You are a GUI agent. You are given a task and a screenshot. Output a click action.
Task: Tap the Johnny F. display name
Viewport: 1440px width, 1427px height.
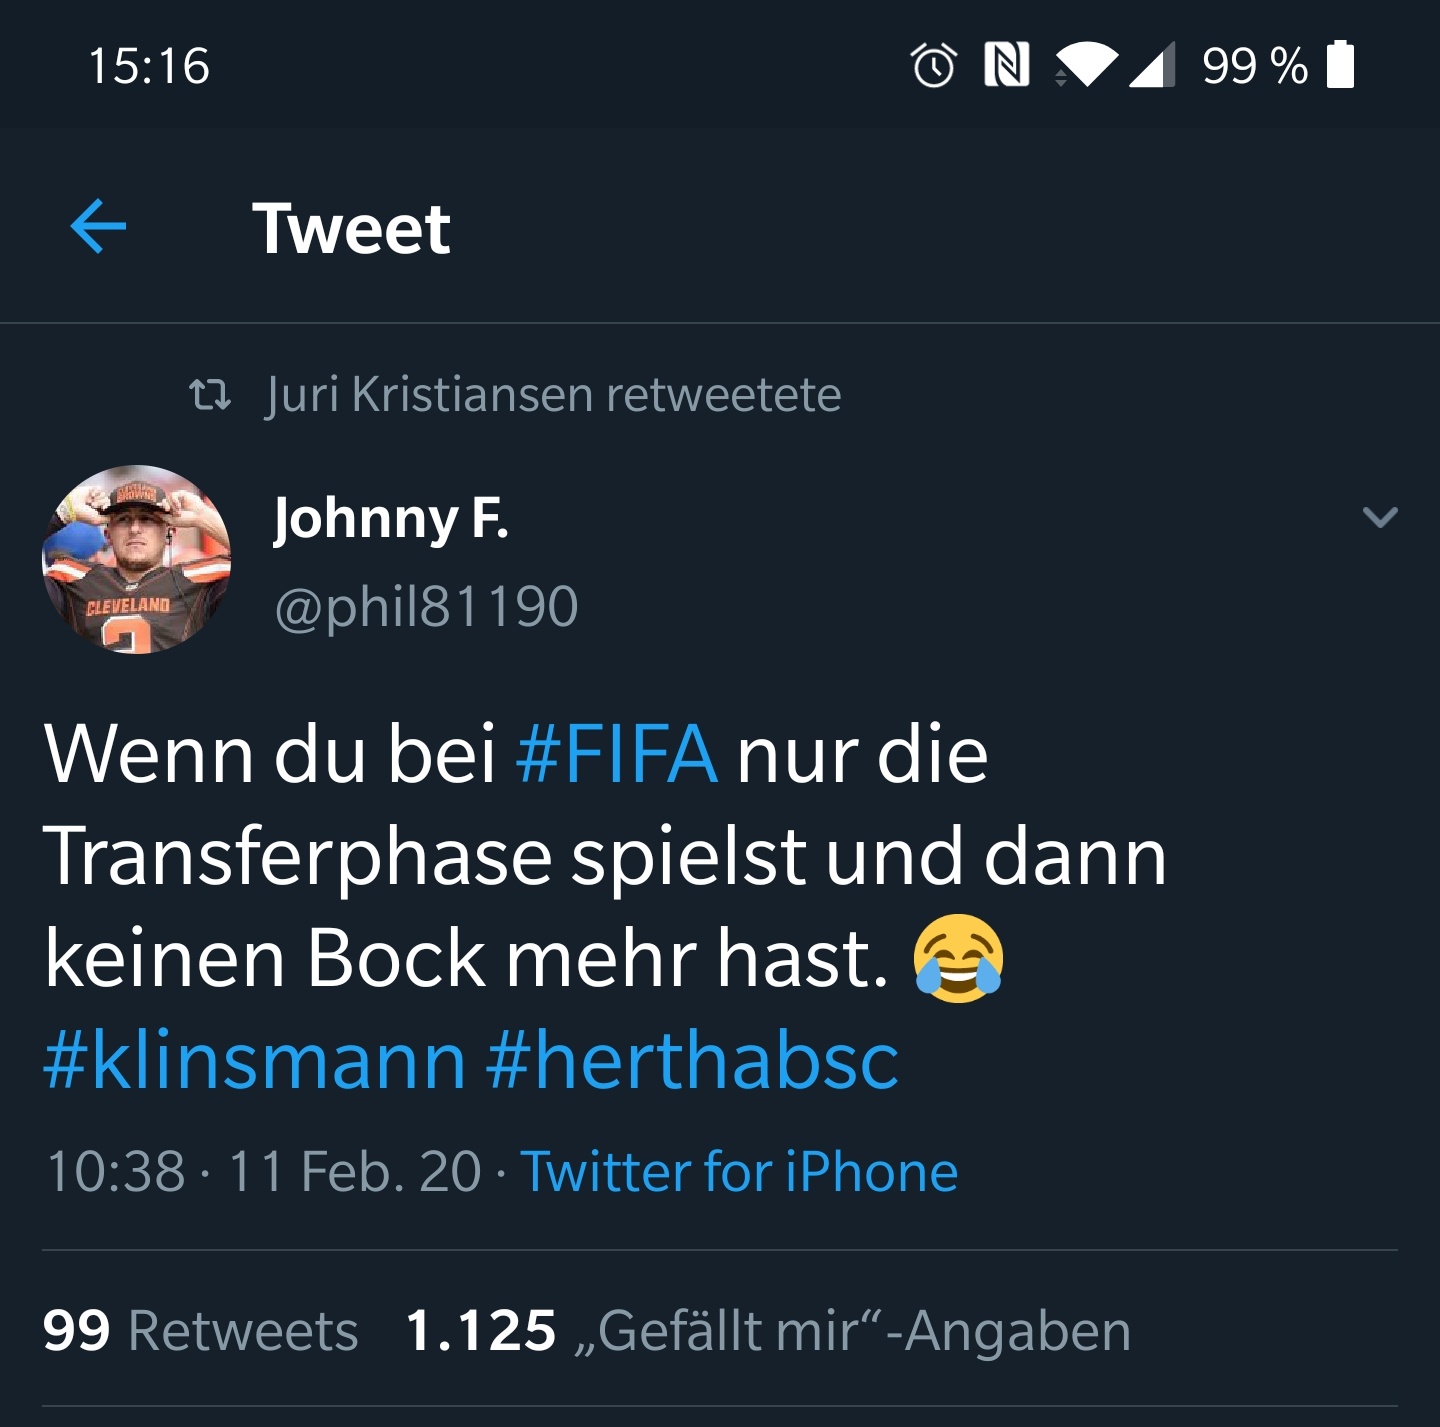click(391, 520)
